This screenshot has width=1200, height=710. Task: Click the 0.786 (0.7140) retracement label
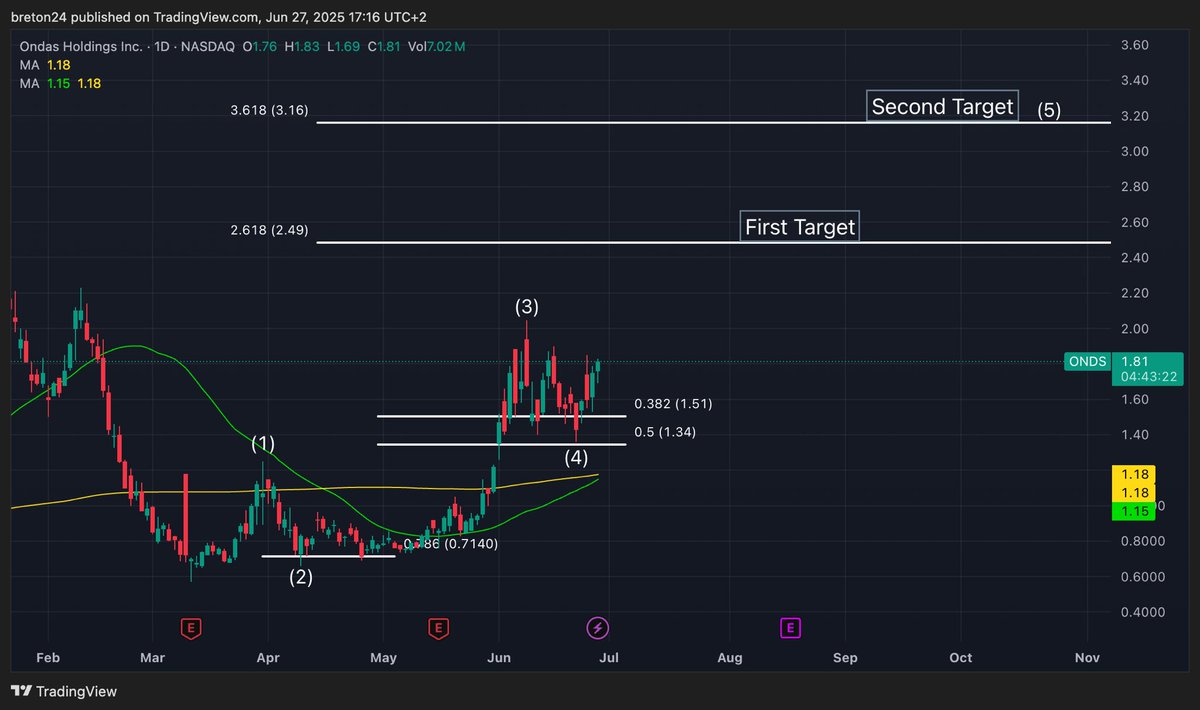(x=451, y=544)
